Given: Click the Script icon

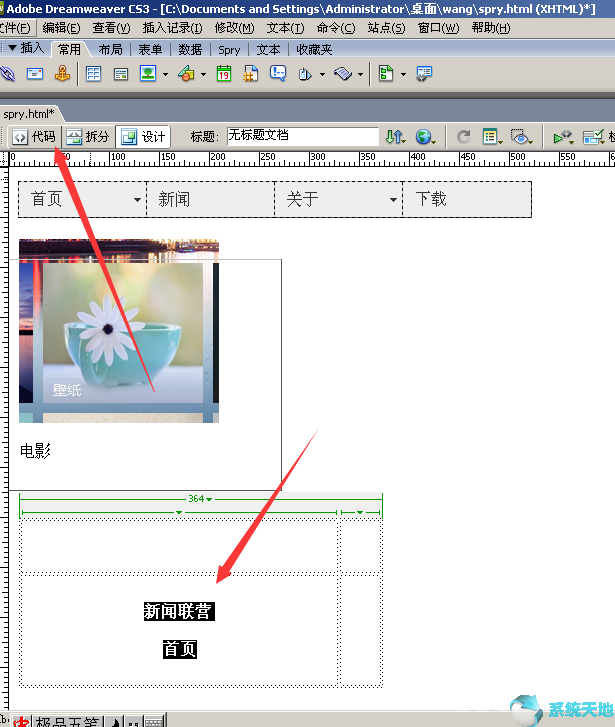Looking at the screenshot, I should click(x=343, y=74).
